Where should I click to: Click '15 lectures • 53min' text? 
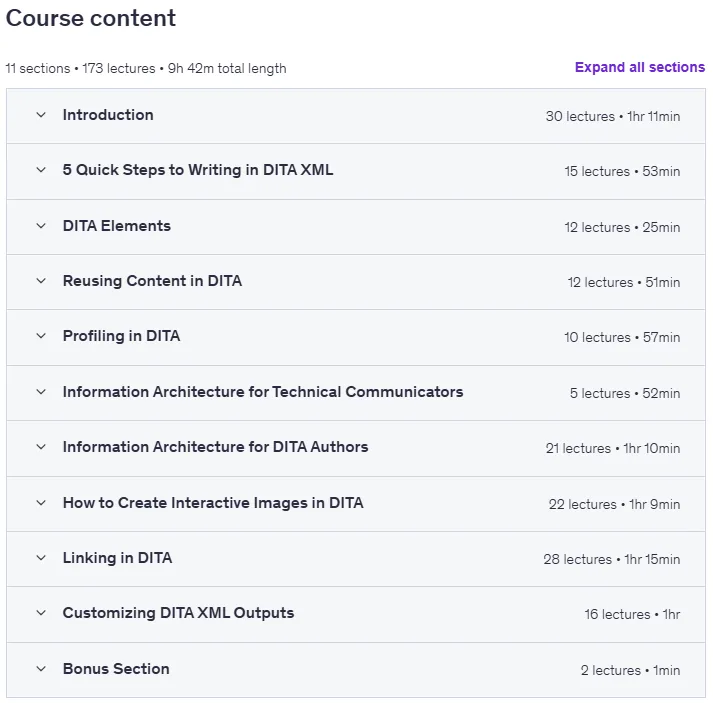coord(623,171)
